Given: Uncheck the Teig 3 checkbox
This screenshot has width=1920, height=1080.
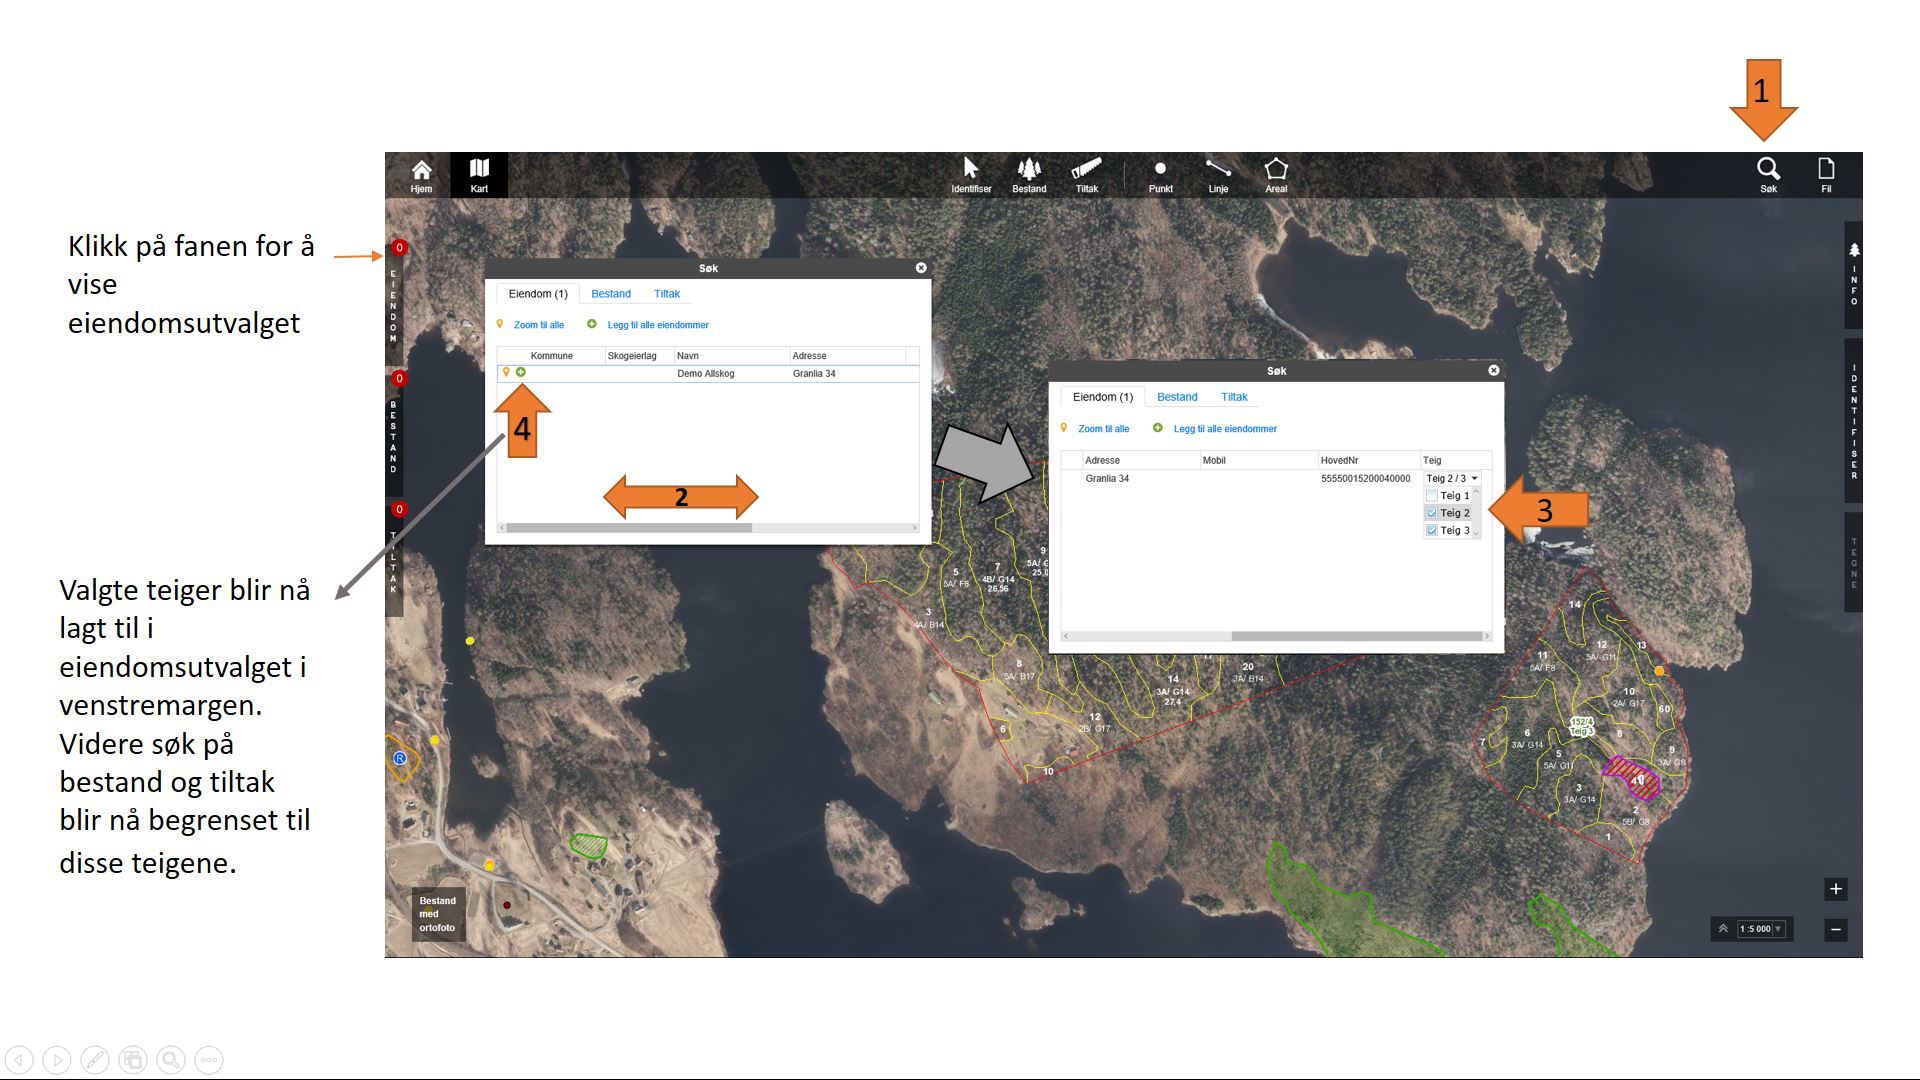Looking at the screenshot, I should coord(1432,531).
